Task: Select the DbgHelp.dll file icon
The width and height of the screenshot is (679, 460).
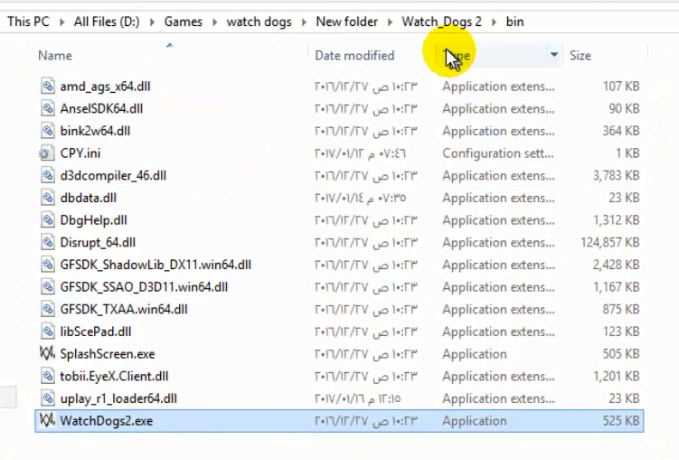Action: [48, 220]
